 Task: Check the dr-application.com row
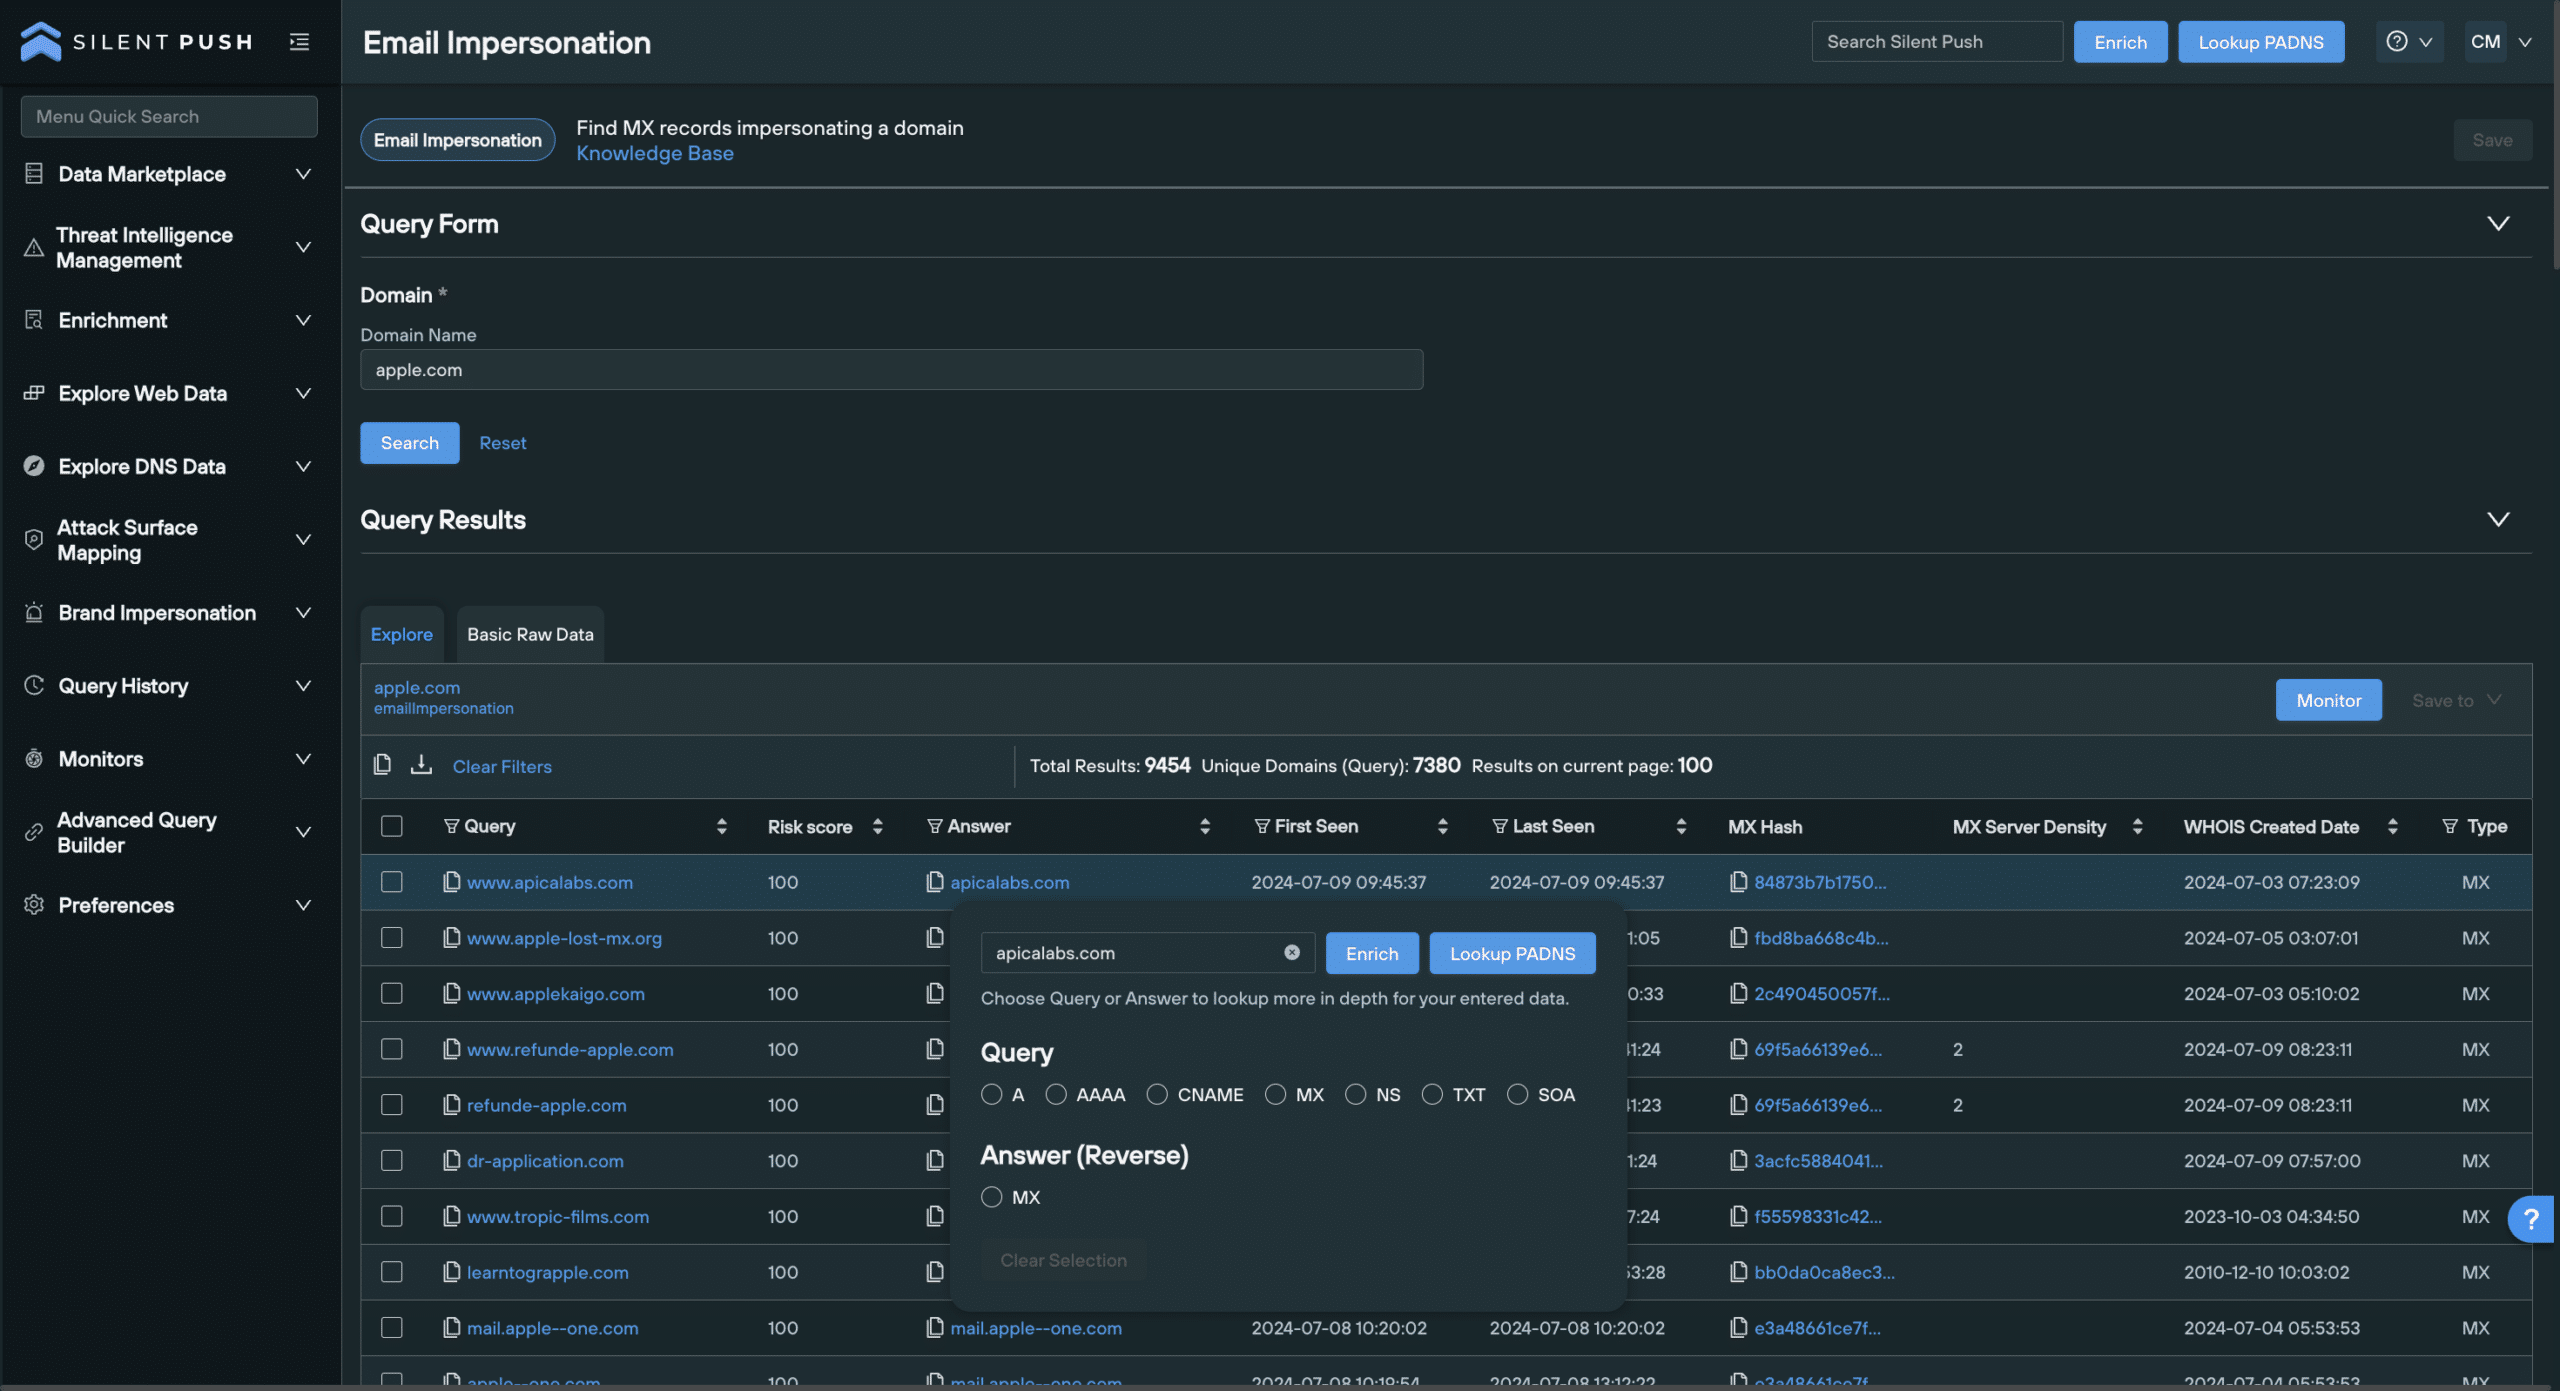[x=392, y=1161]
